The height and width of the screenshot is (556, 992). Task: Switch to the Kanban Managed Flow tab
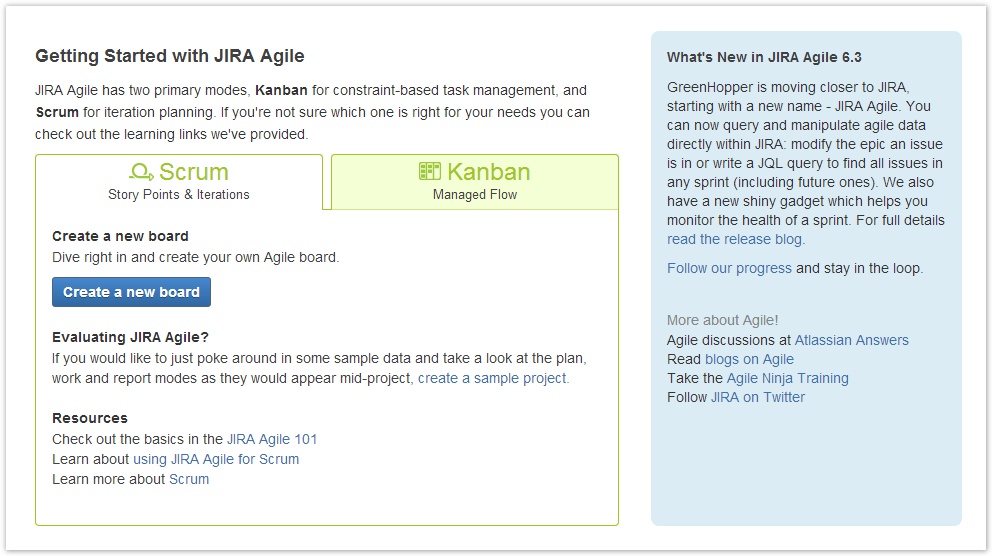pyautogui.click(x=474, y=182)
